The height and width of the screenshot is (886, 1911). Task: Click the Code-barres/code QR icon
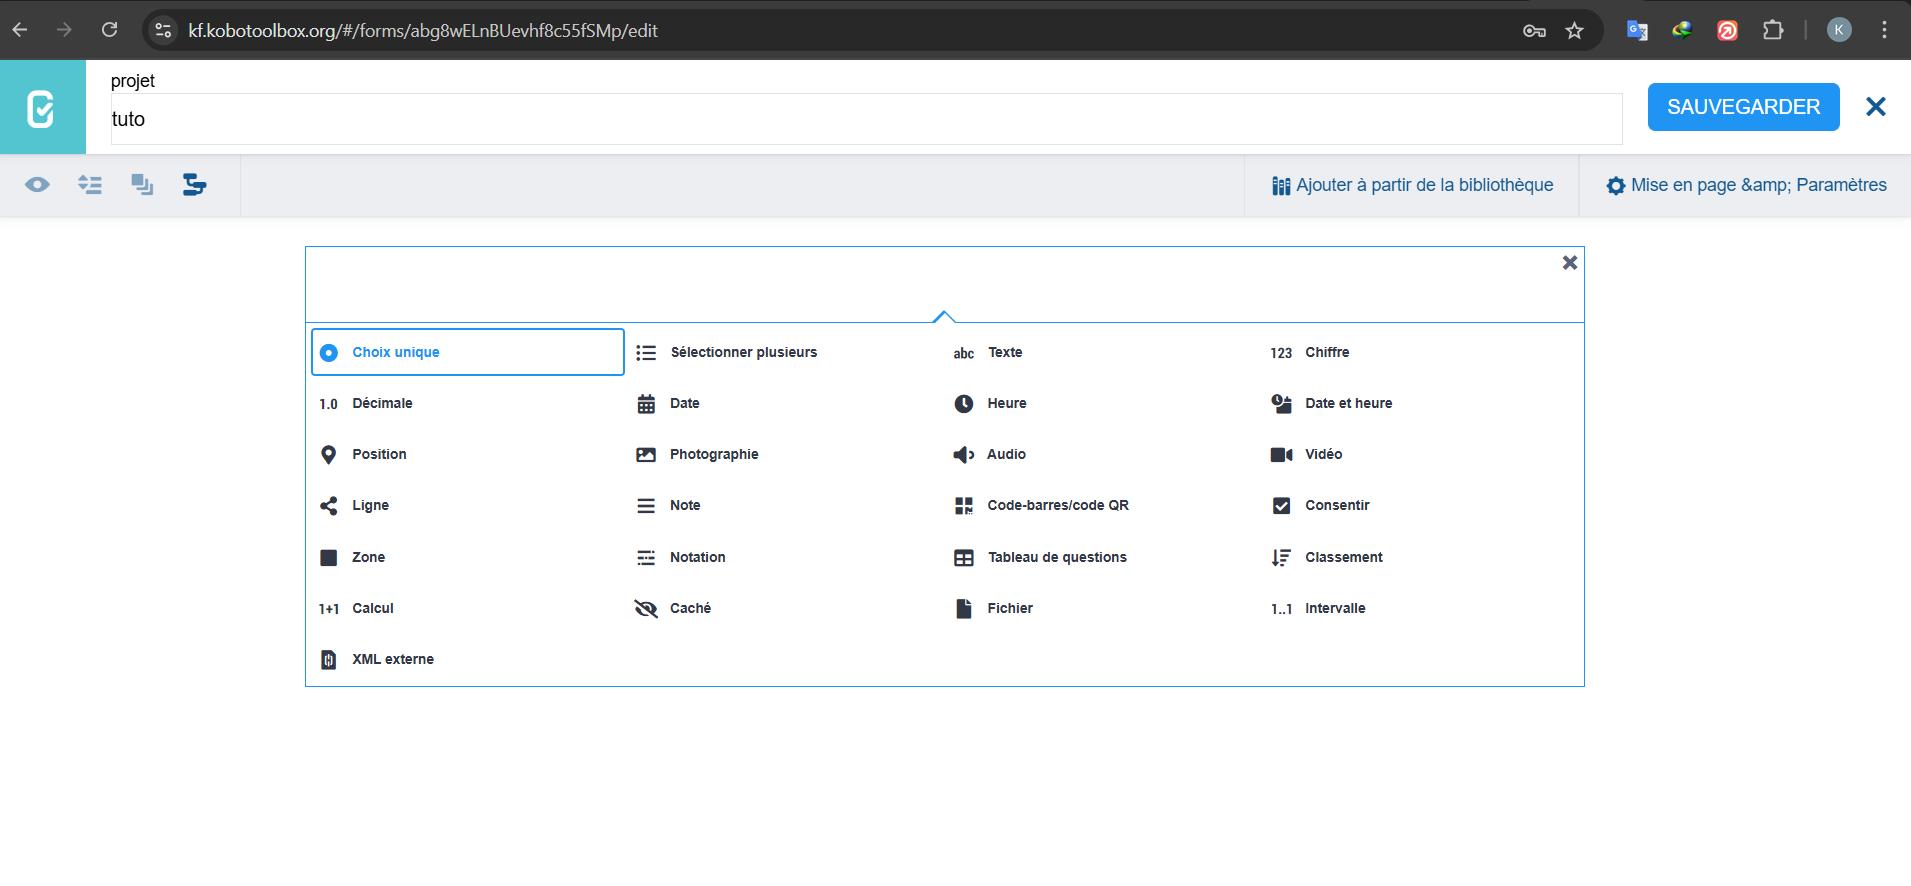[x=963, y=506]
